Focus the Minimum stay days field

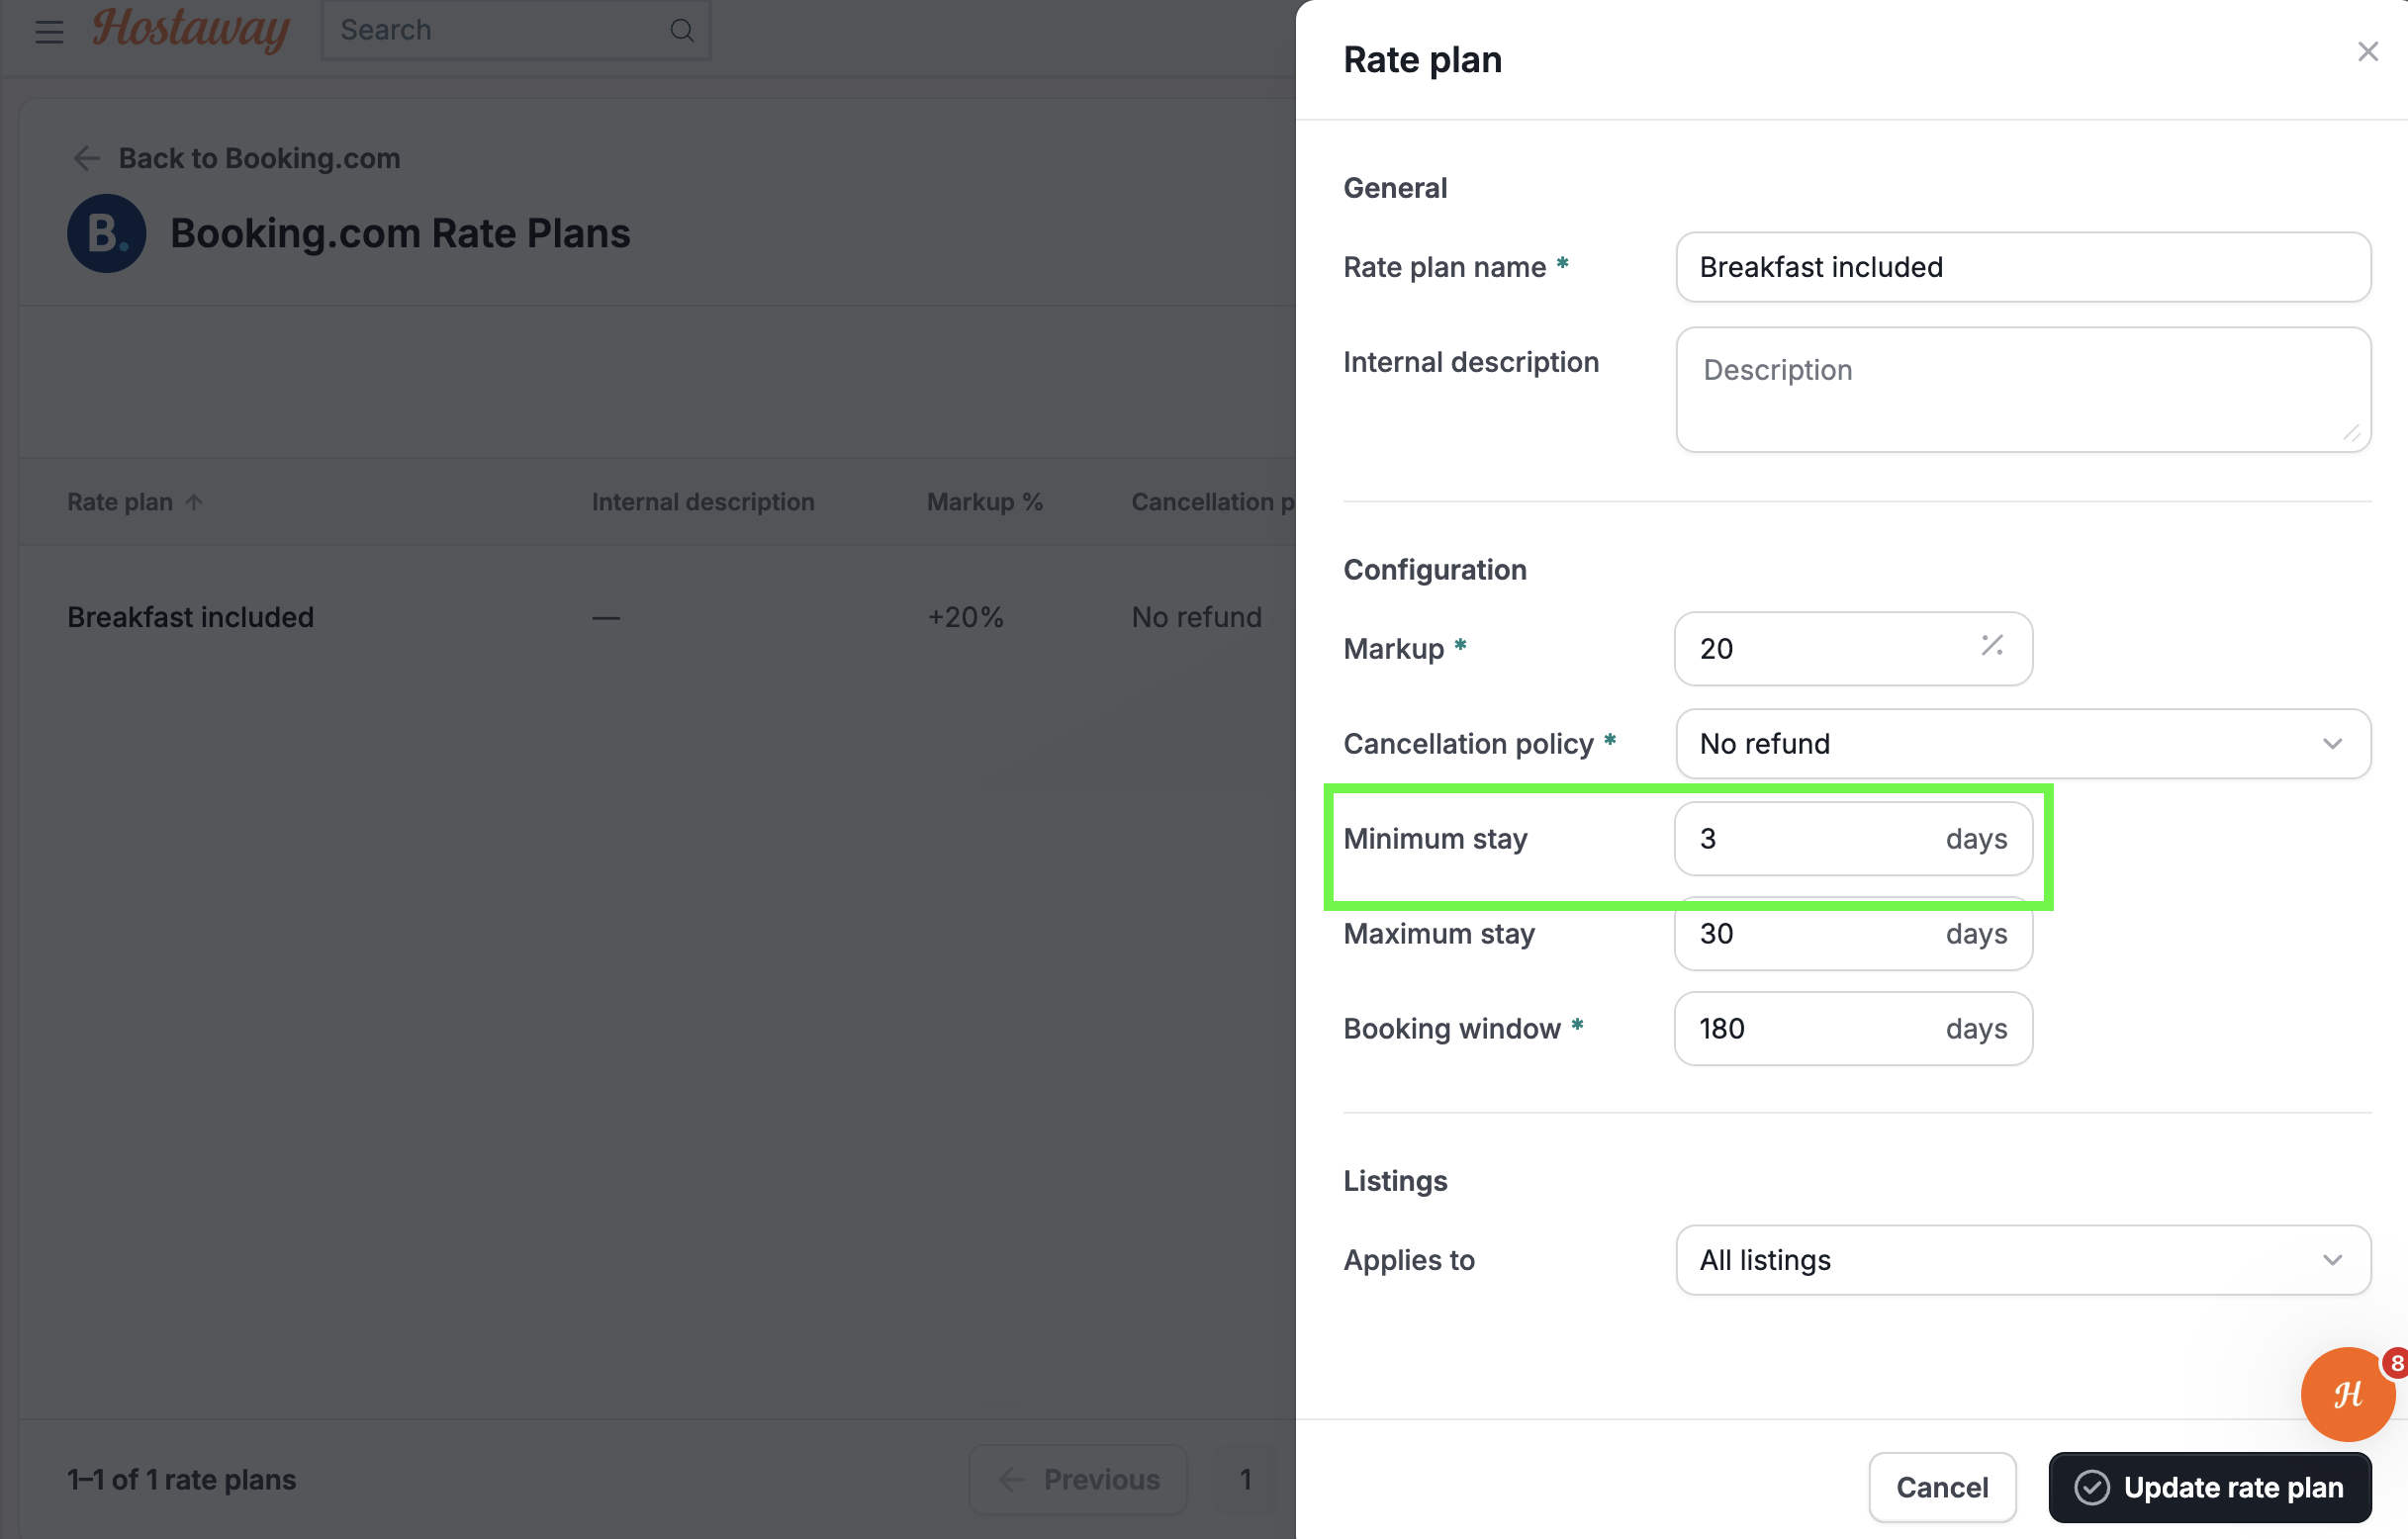tap(1853, 839)
